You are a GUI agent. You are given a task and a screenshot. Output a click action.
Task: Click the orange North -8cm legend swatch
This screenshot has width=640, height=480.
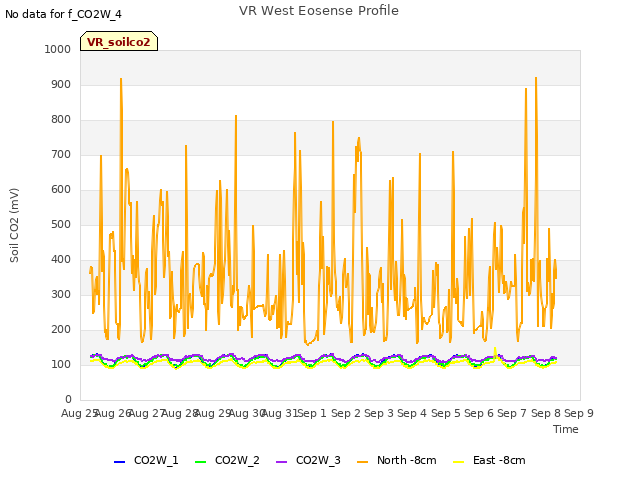pyautogui.click(x=362, y=461)
